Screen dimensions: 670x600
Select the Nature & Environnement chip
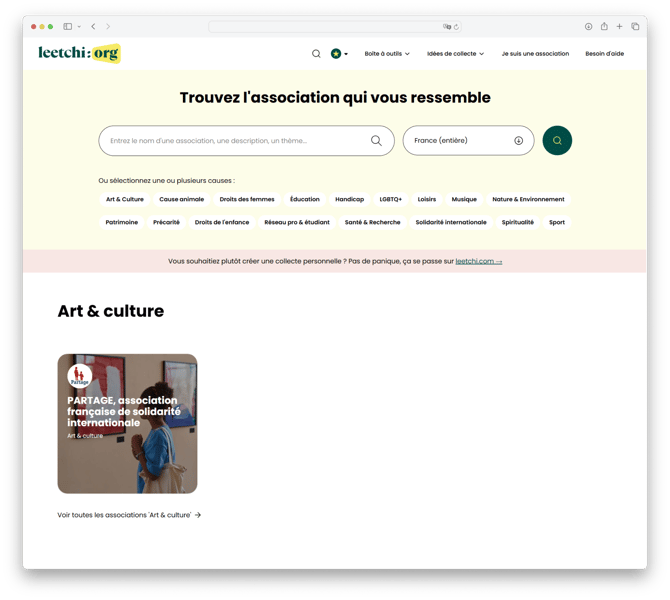528,199
